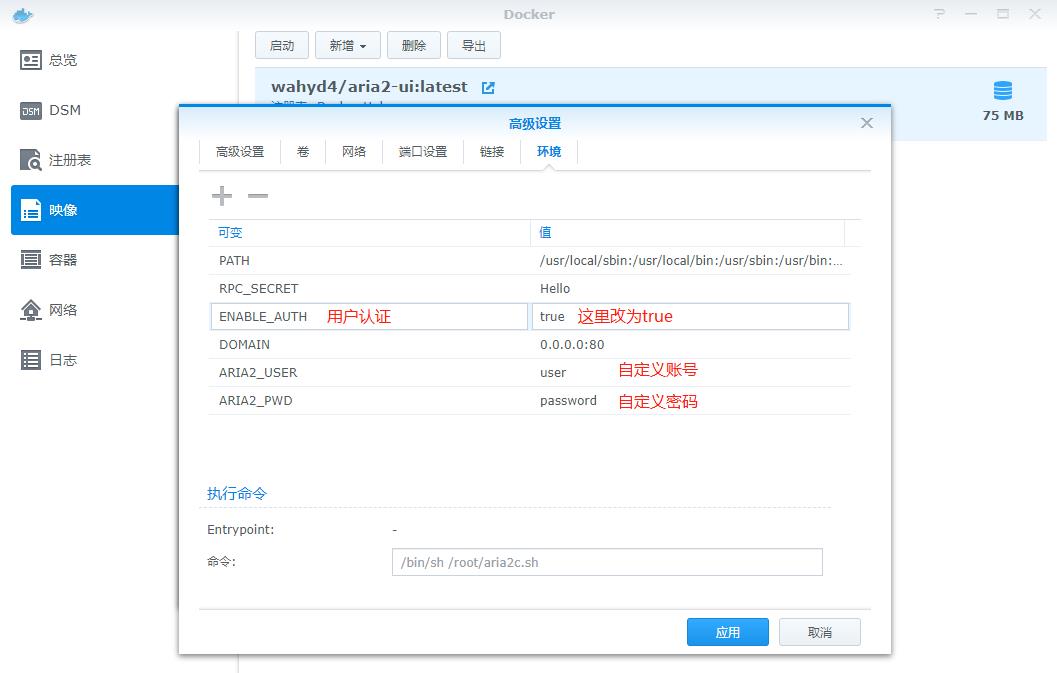This screenshot has width=1057, height=673.
Task: Select DOMAIN variable row
Action: click(529, 345)
